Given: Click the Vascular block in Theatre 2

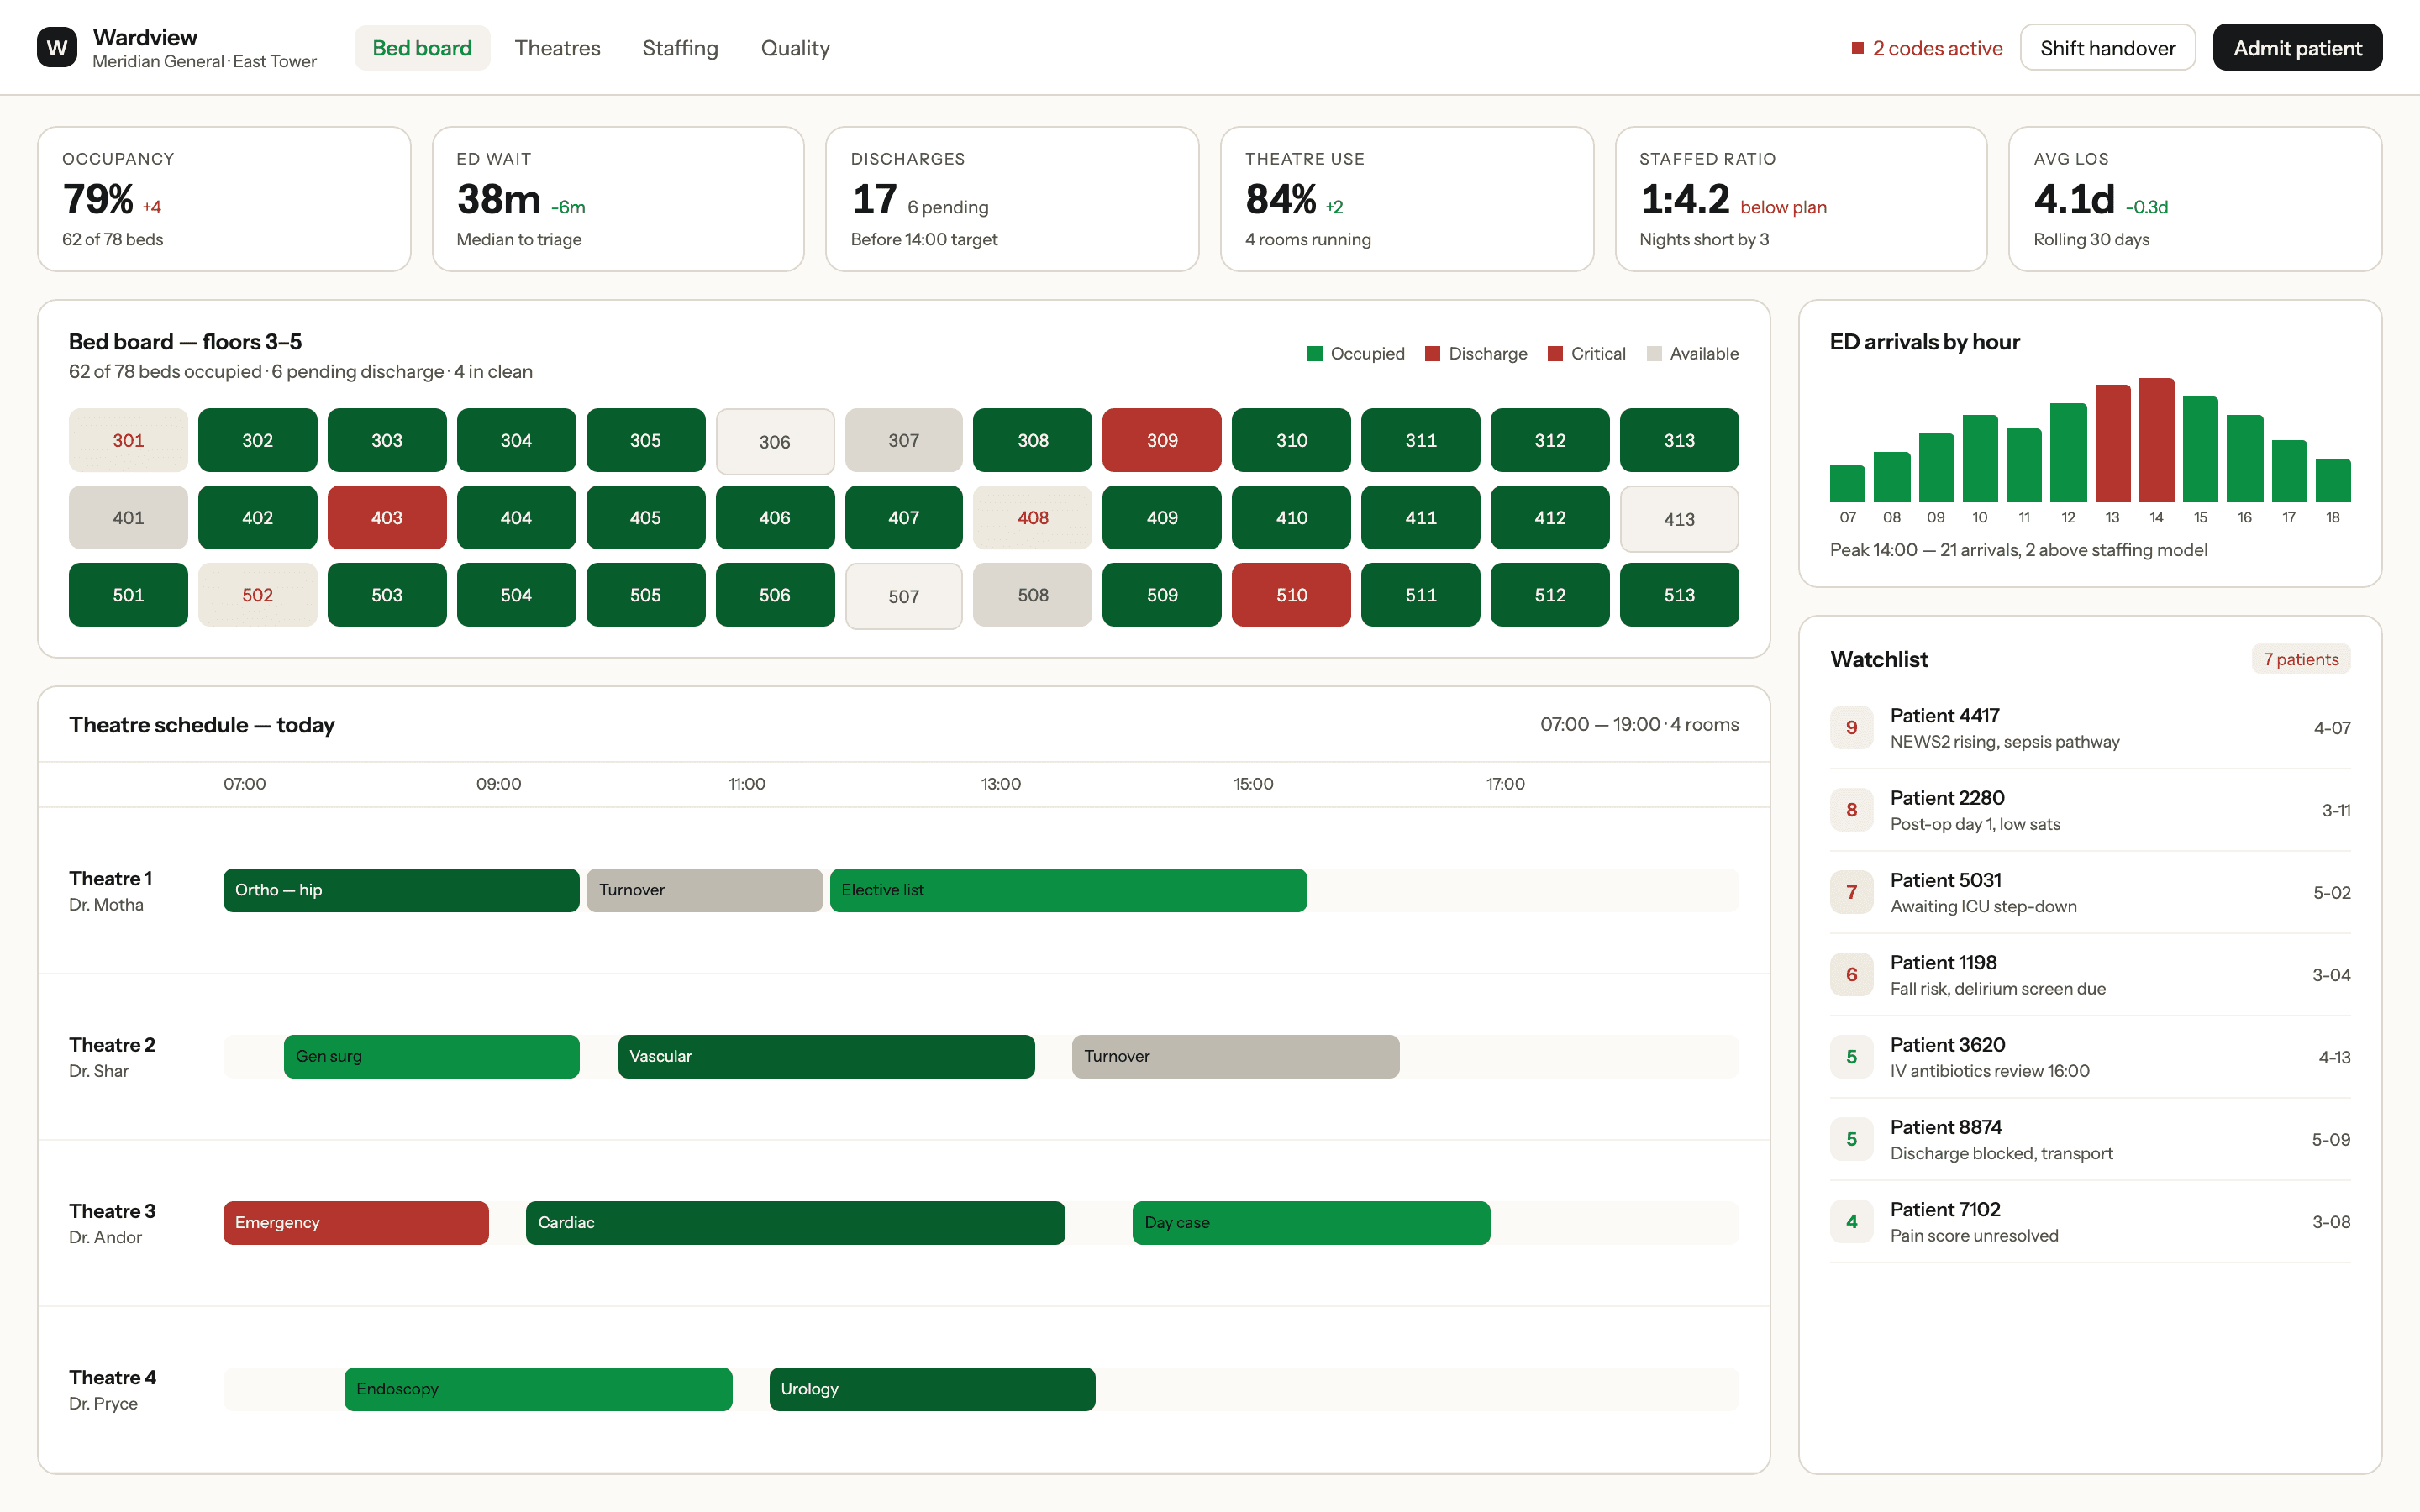Looking at the screenshot, I should [826, 1056].
